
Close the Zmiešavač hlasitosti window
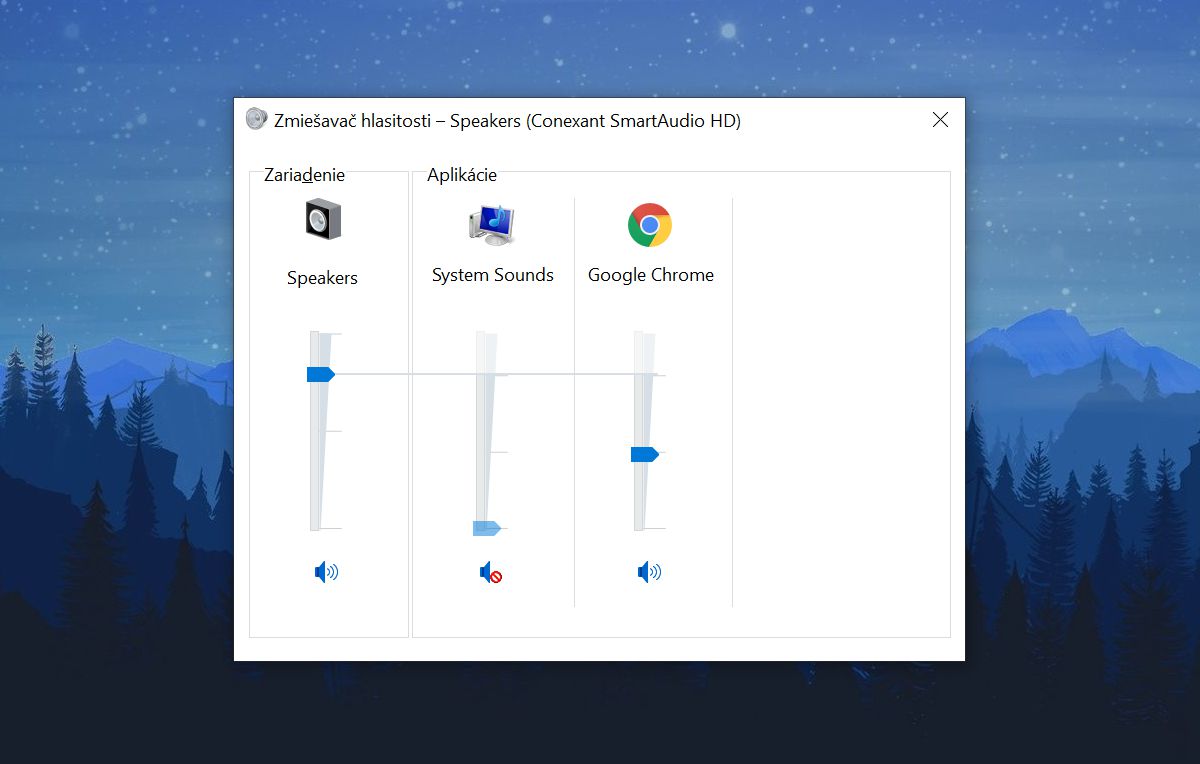[940, 120]
